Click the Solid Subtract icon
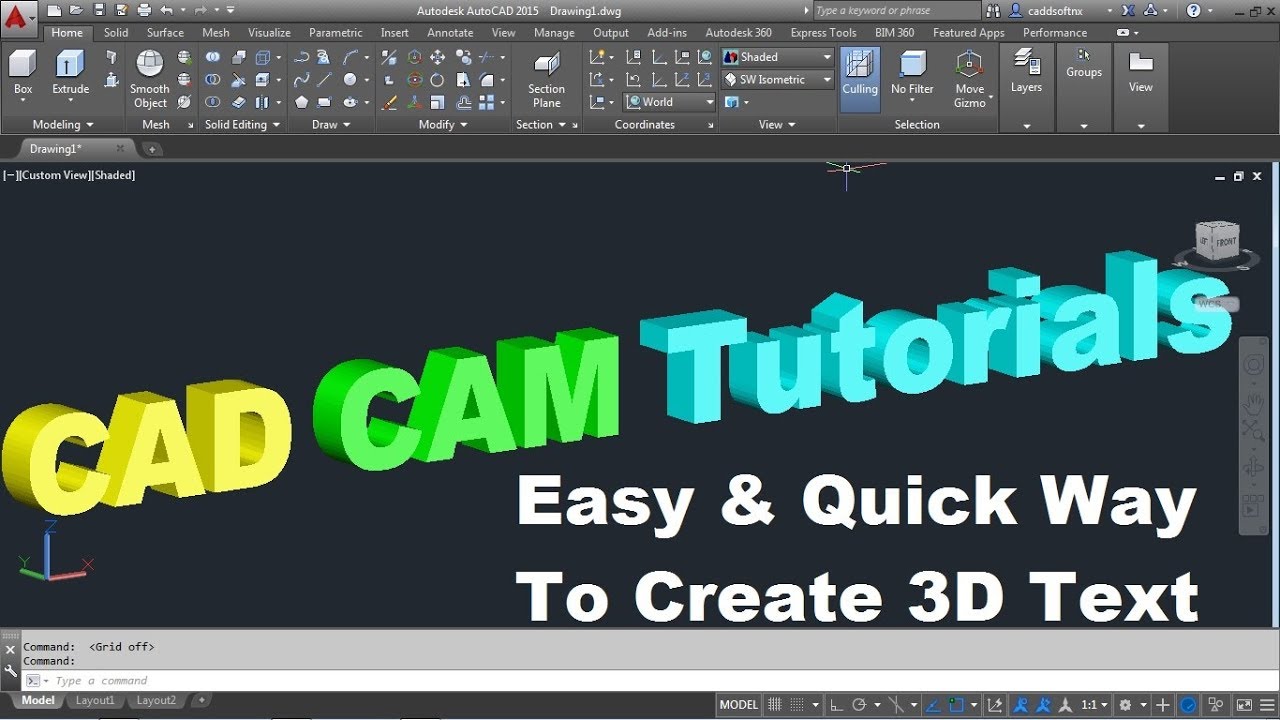Screen dimensions: 1280x720 (213, 80)
